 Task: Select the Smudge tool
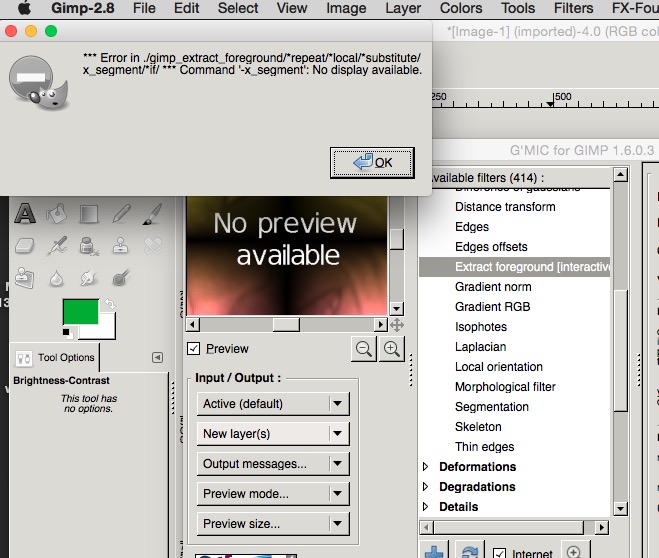click(88, 278)
